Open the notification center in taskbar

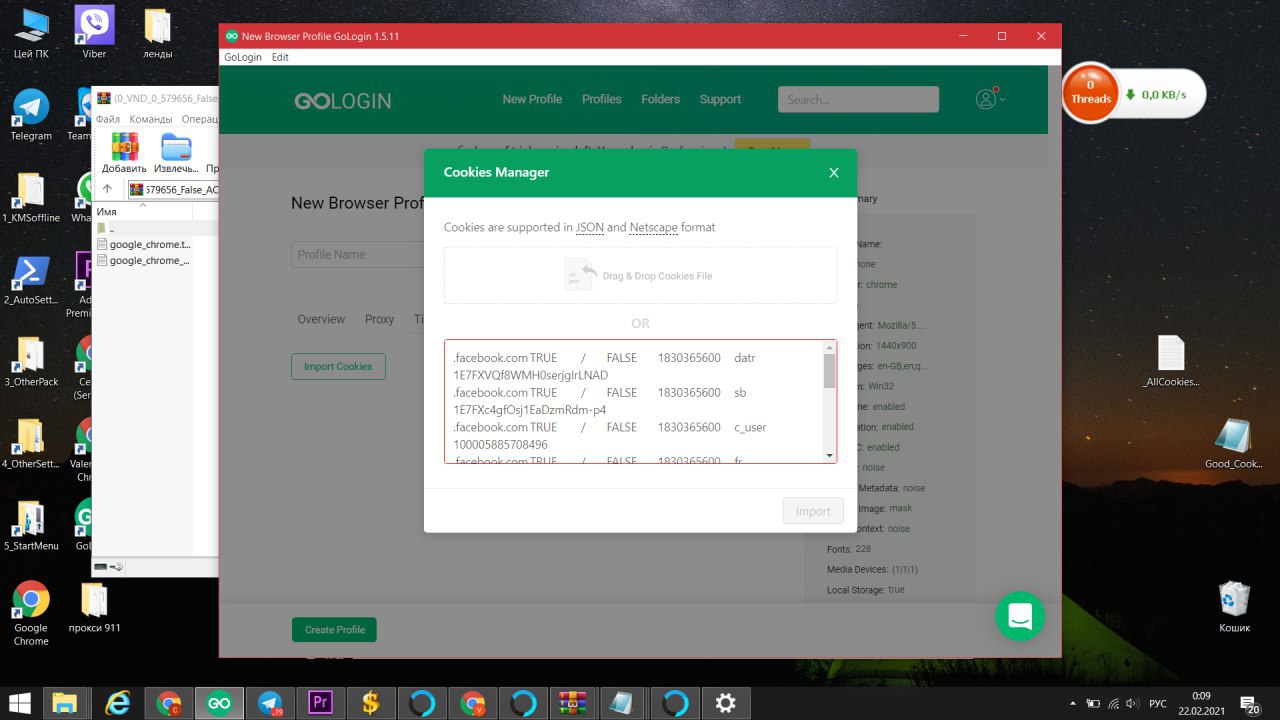(x=1250, y=703)
